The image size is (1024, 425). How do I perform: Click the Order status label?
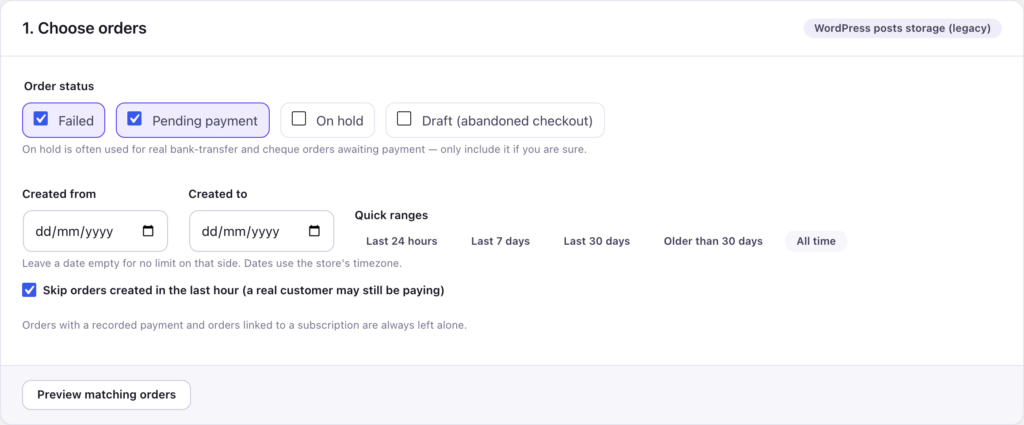click(59, 86)
